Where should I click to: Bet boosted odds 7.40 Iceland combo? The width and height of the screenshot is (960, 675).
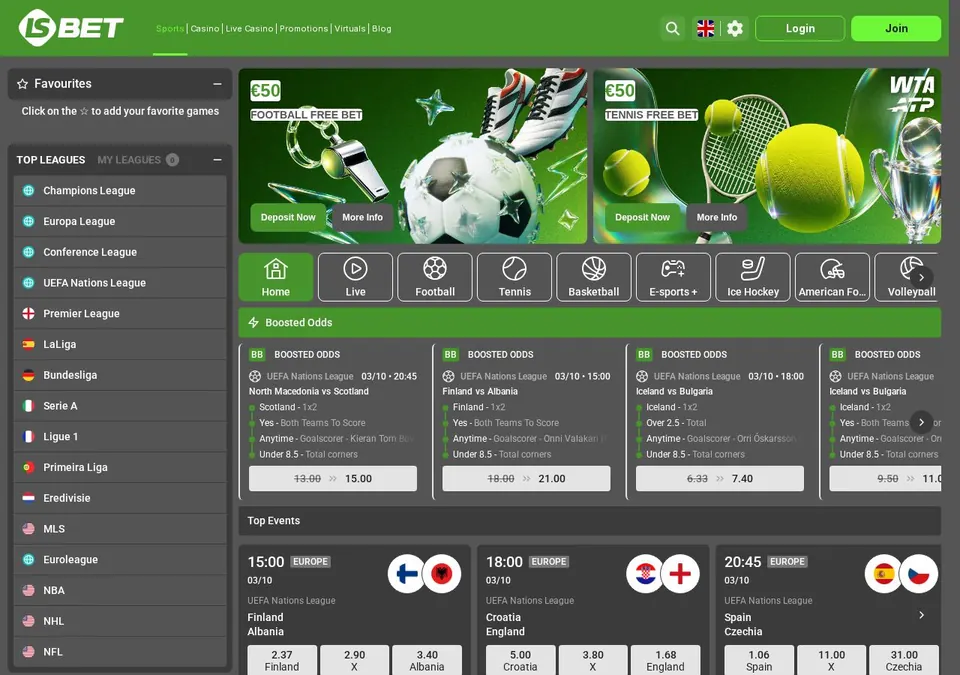pos(720,478)
